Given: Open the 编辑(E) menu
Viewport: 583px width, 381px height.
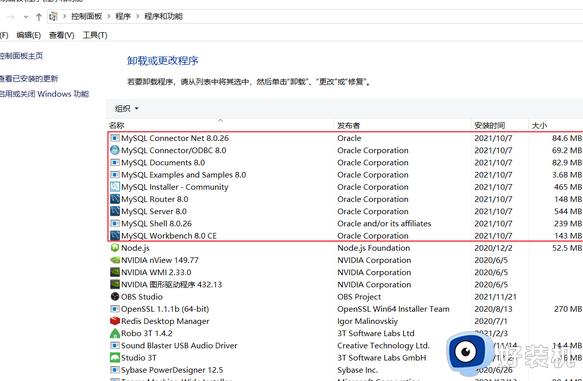Looking at the screenshot, I should click(29, 35).
